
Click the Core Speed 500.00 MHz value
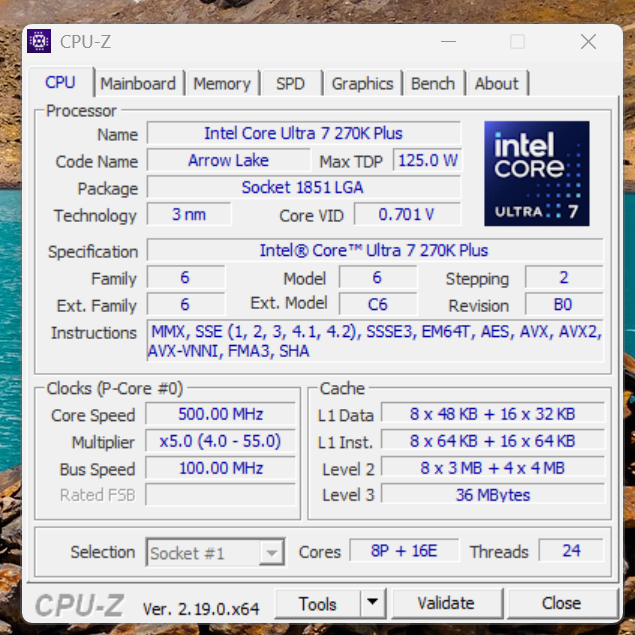click(x=221, y=414)
